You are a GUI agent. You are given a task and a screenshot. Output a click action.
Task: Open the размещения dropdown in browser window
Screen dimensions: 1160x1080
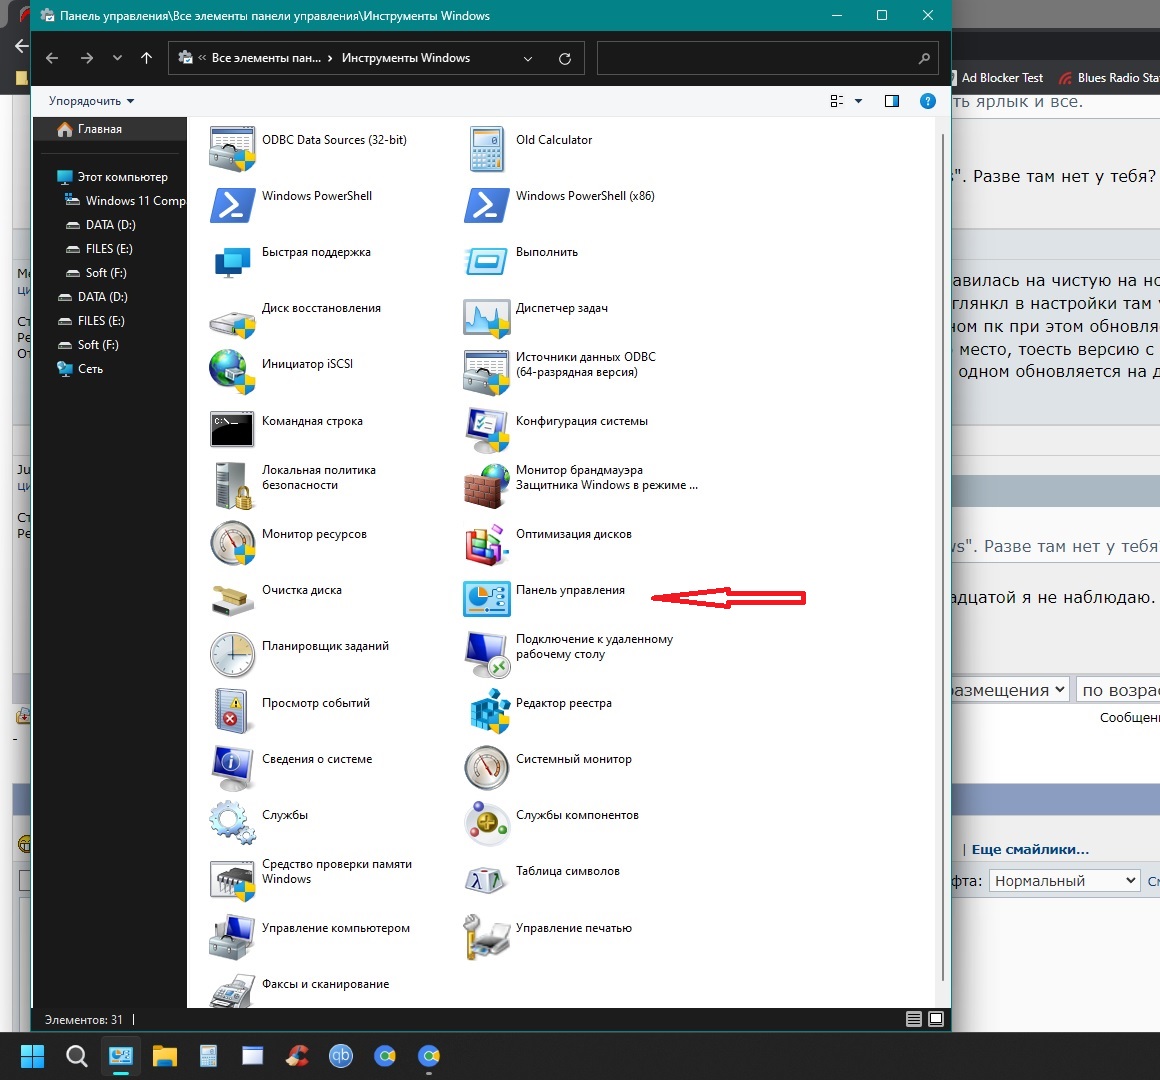click(1011, 690)
